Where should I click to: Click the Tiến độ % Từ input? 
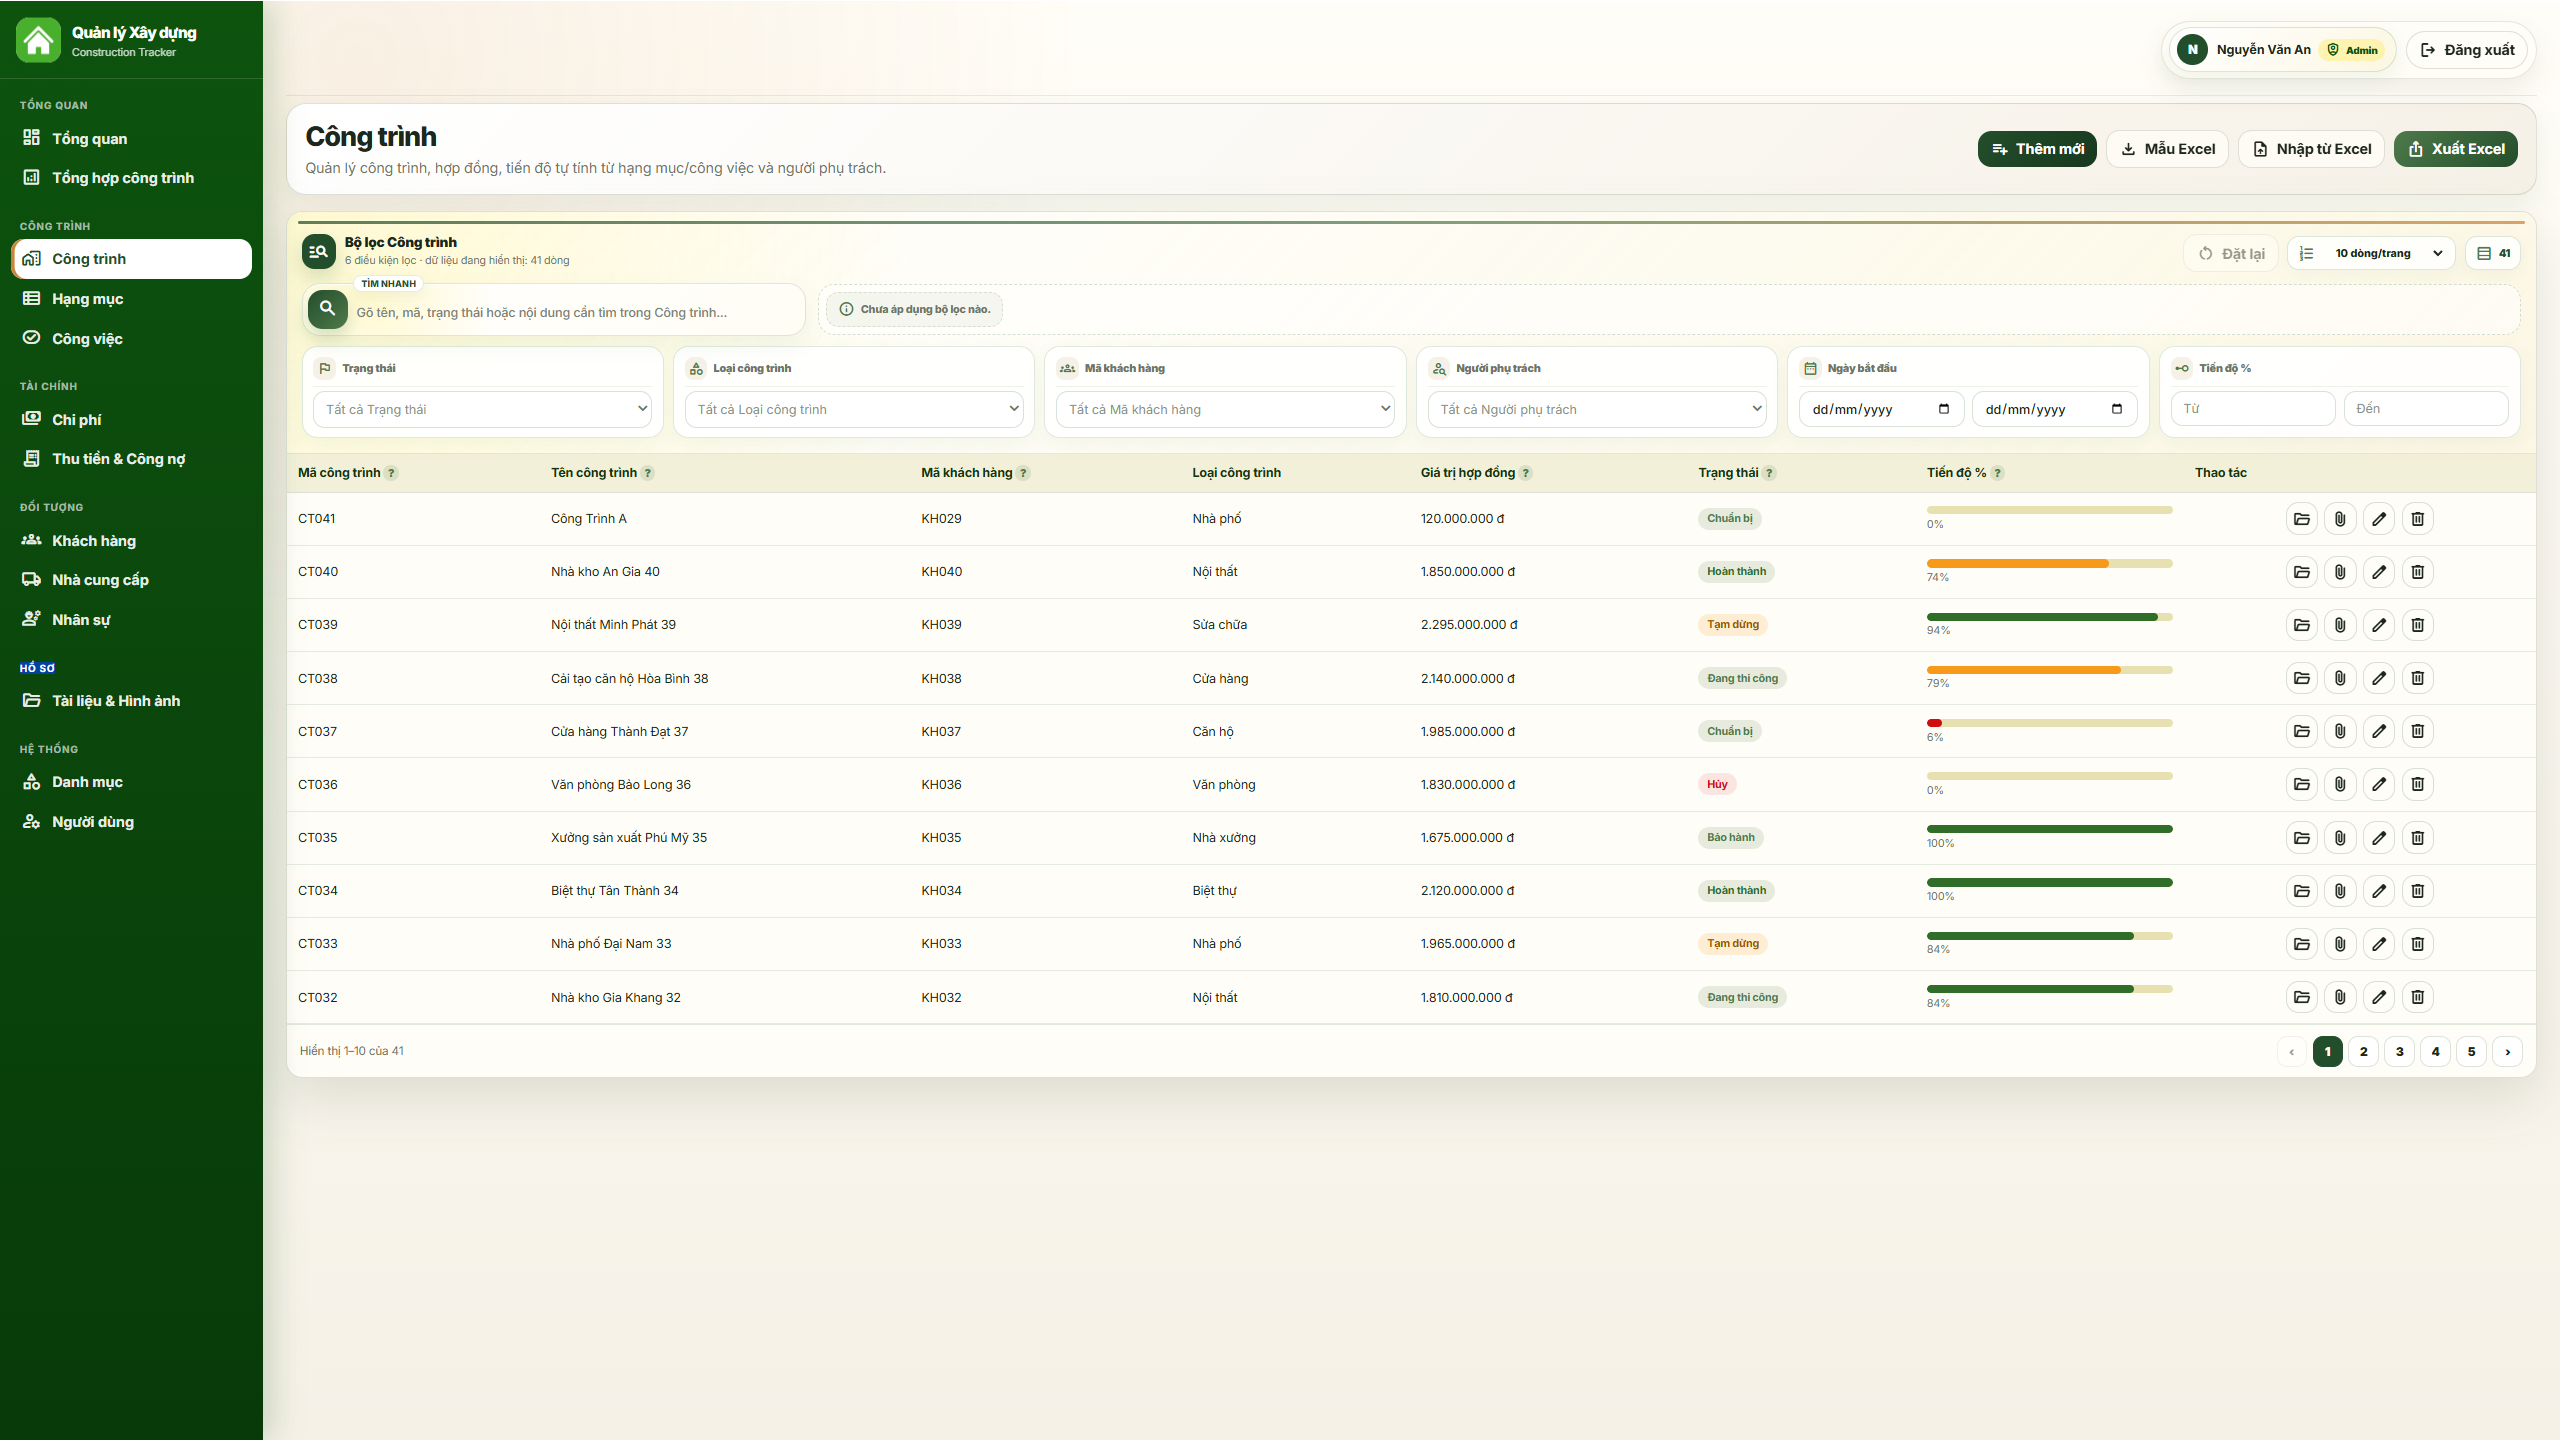pyautogui.click(x=2253, y=409)
